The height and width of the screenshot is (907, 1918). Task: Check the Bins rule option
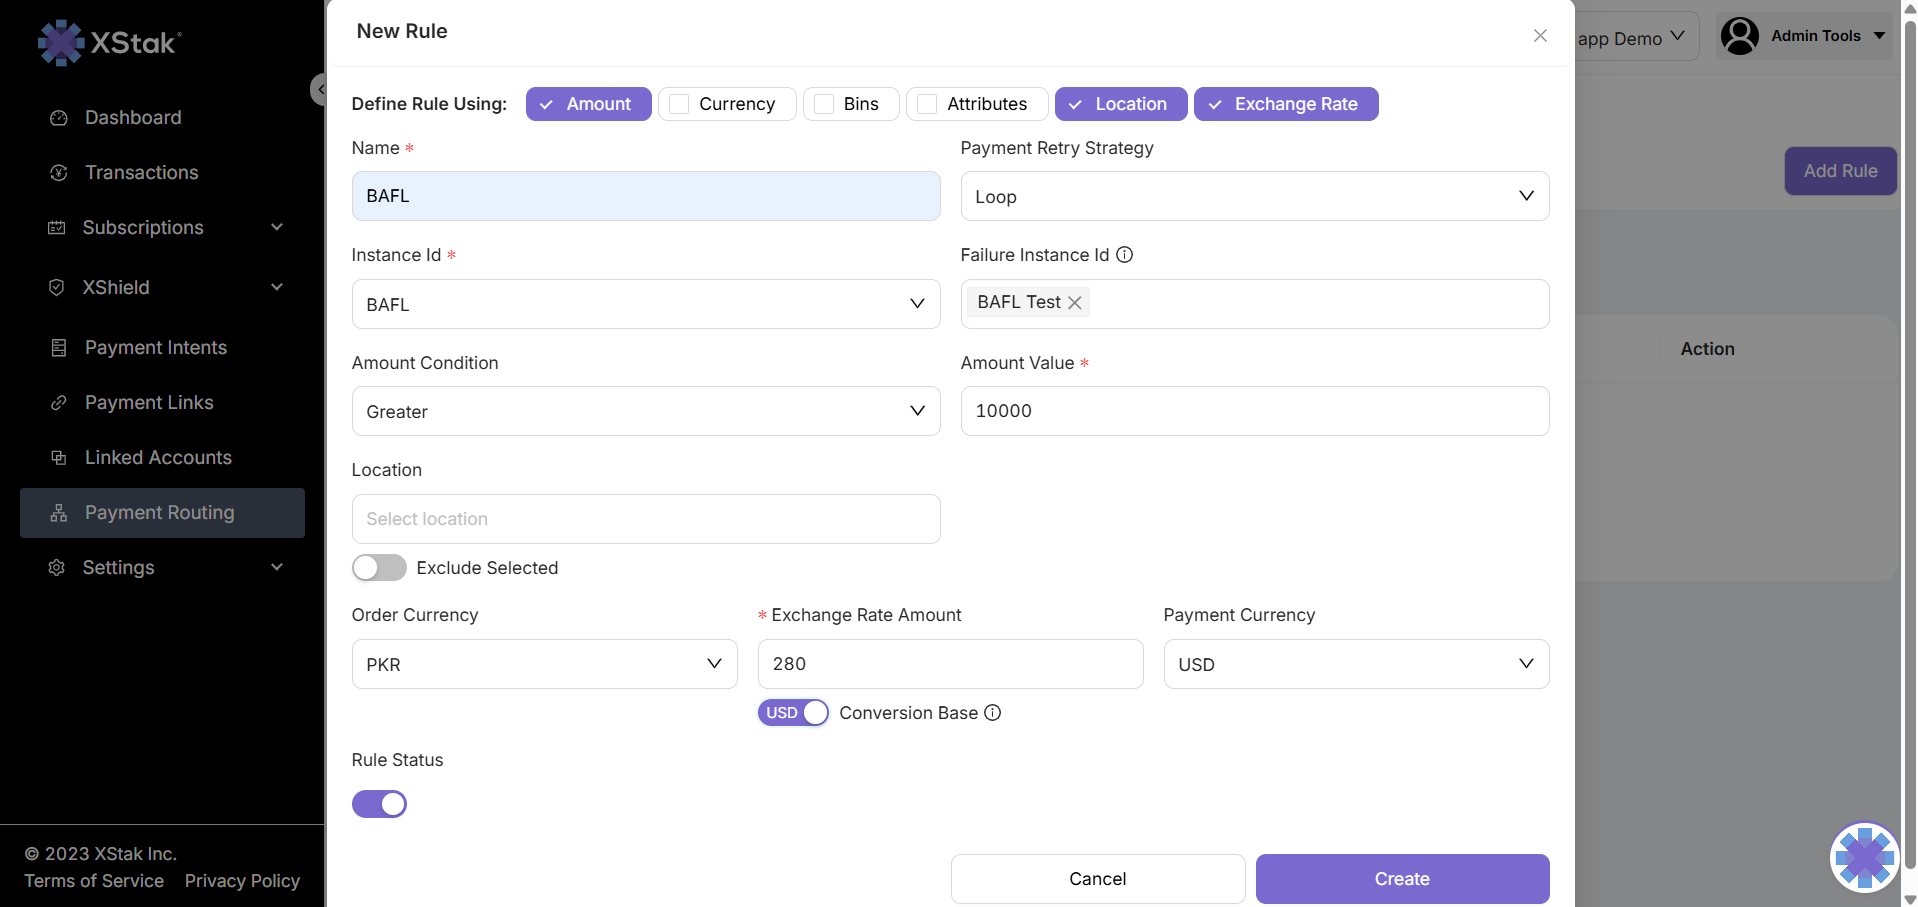click(x=824, y=104)
